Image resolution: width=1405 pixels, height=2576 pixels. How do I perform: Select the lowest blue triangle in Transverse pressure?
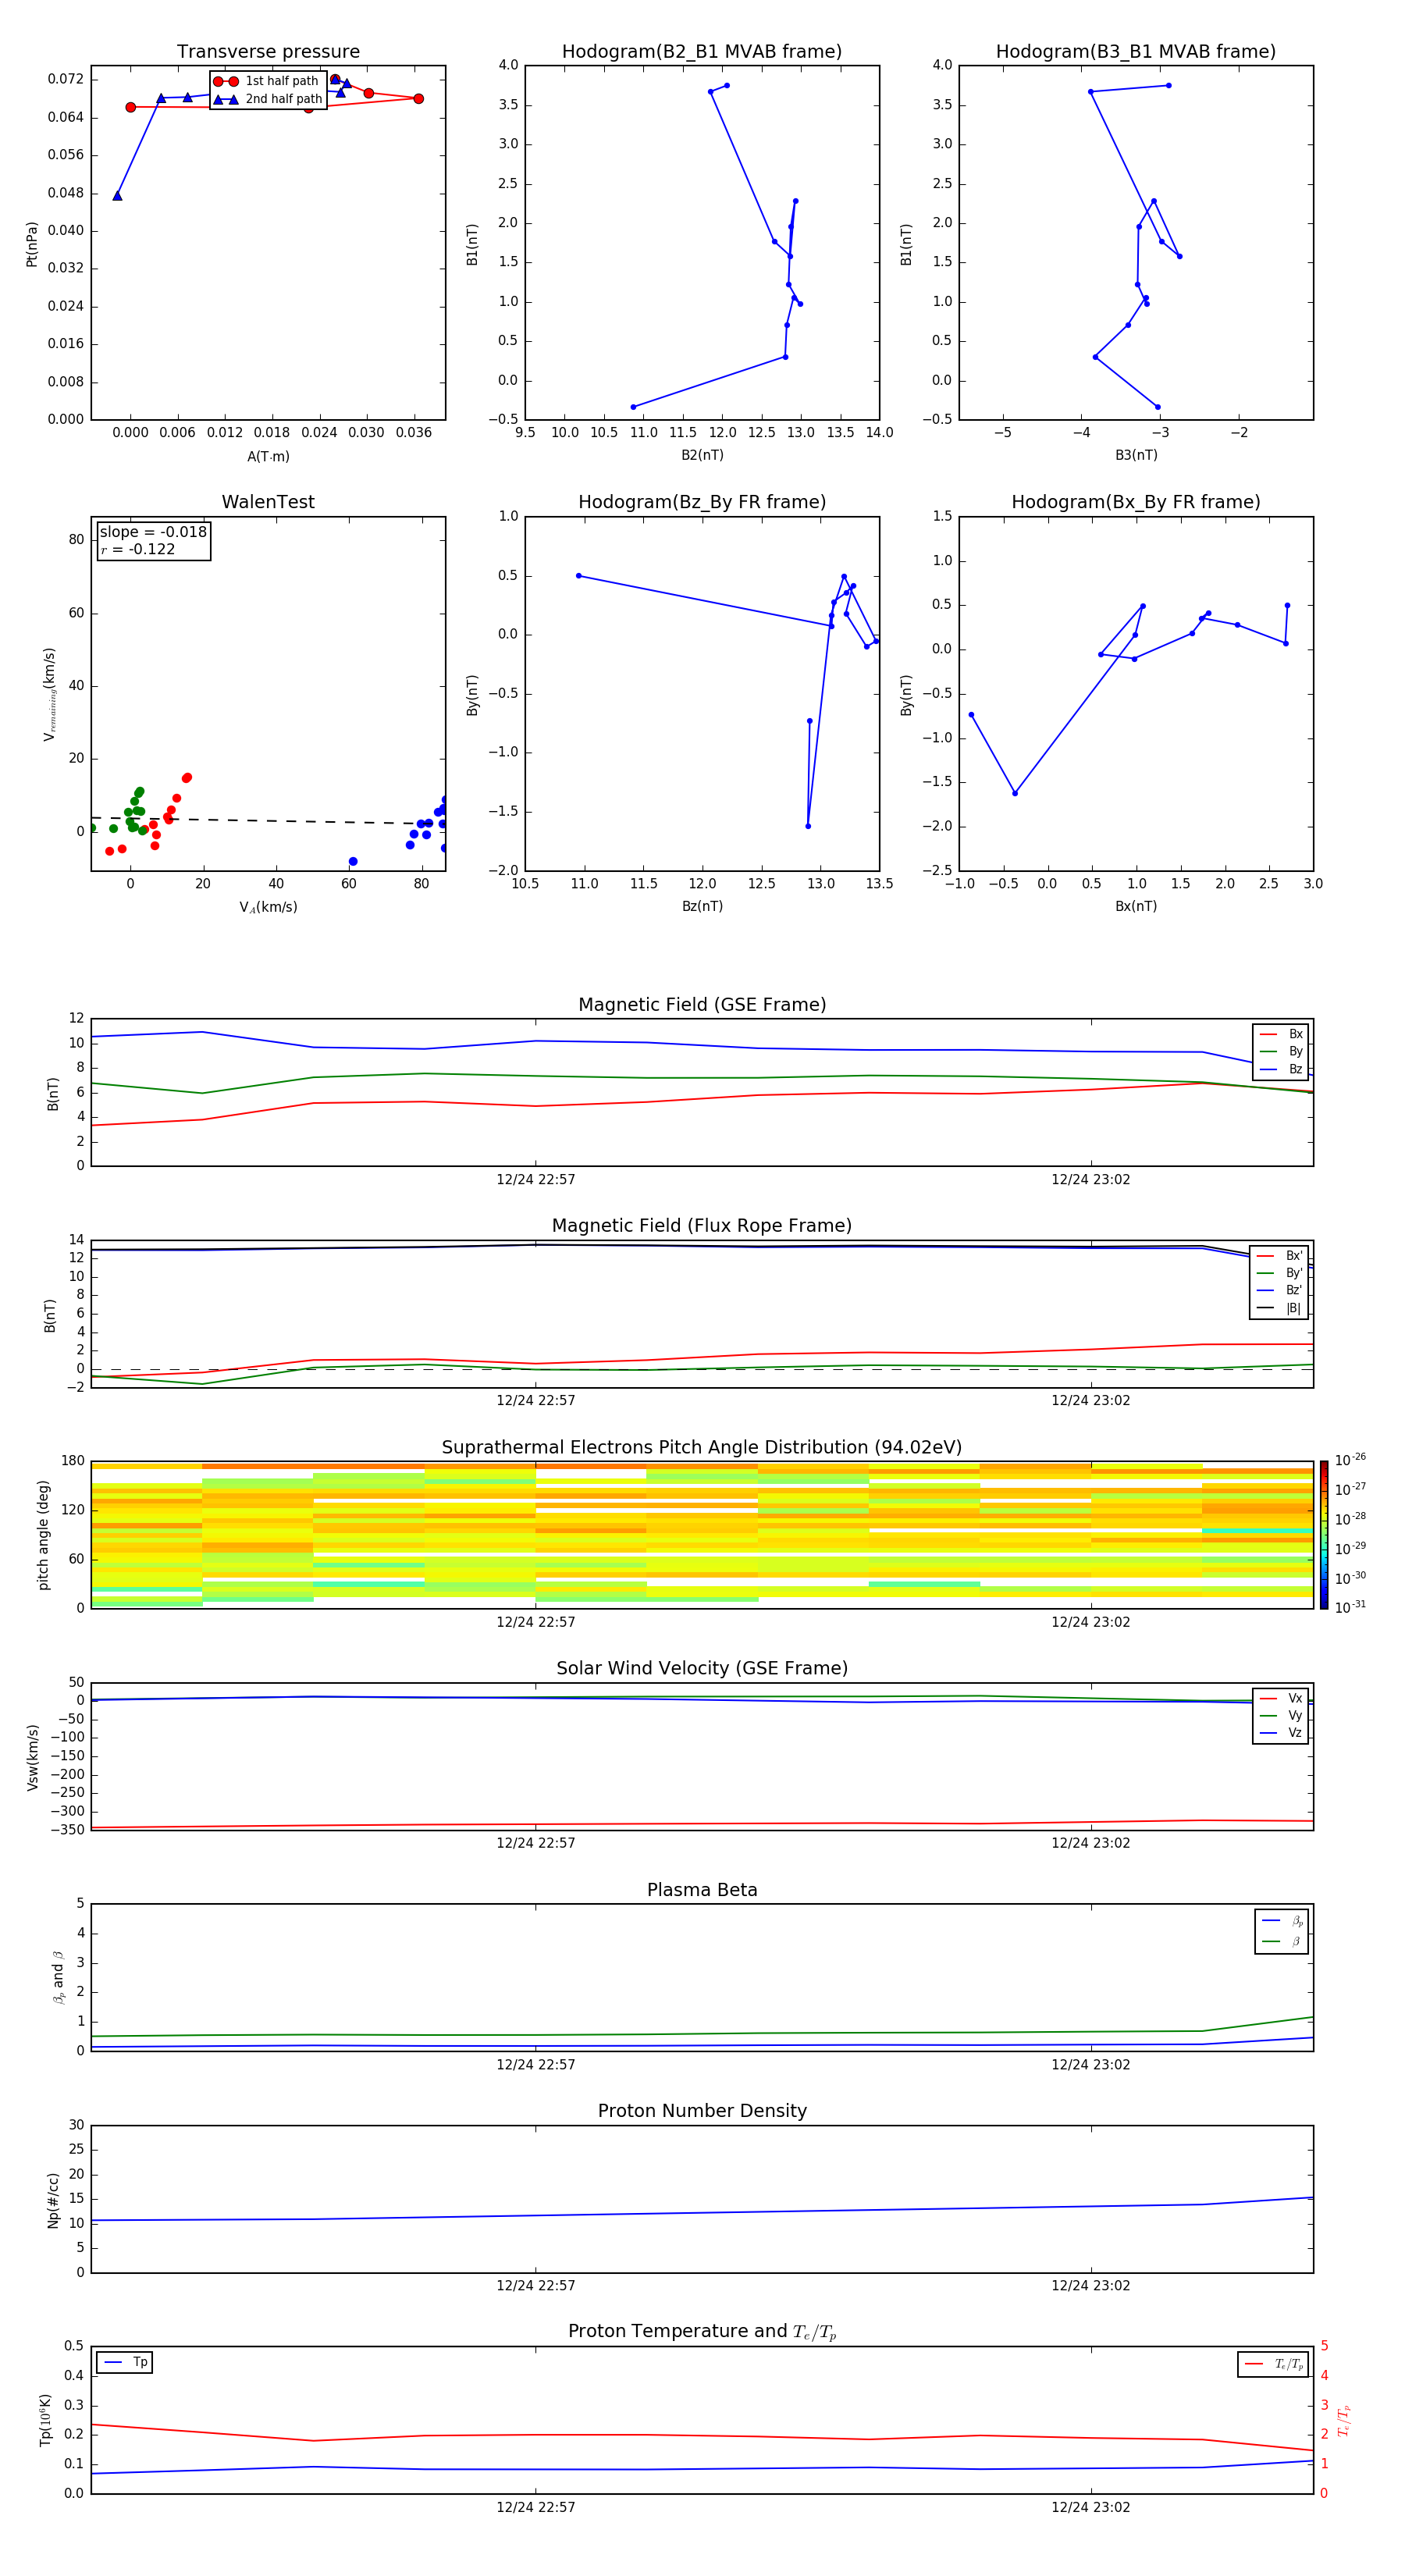pos(117,196)
